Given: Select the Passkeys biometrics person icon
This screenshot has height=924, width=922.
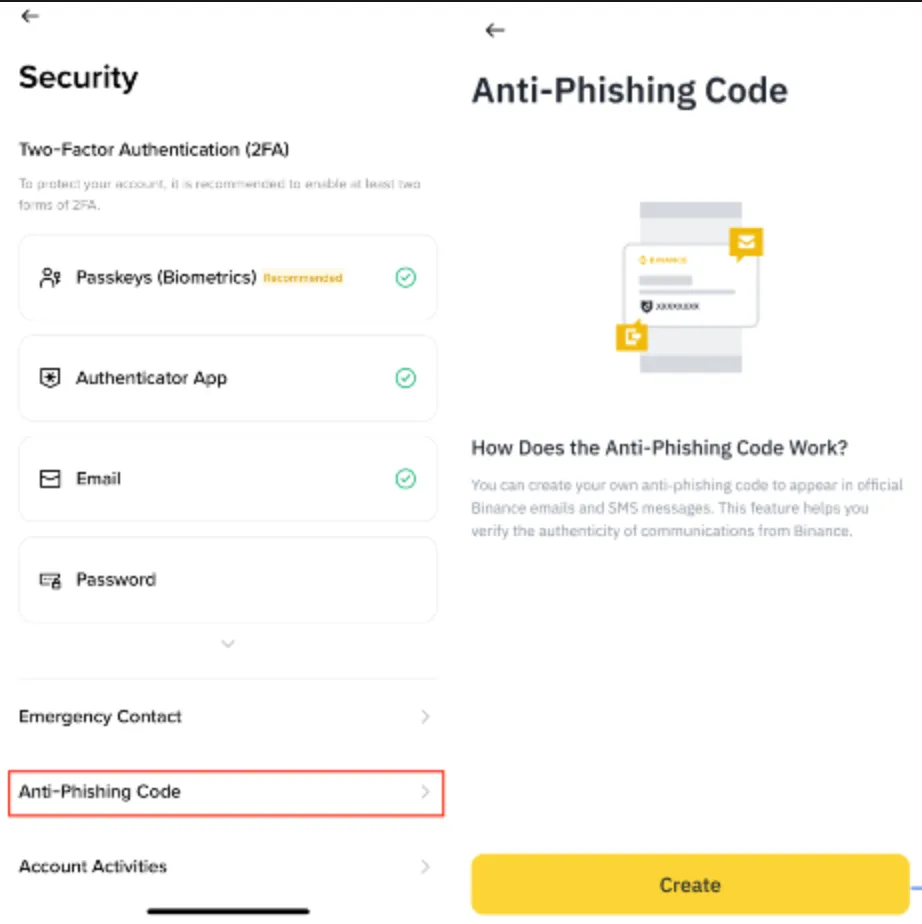Looking at the screenshot, I should tap(50, 277).
